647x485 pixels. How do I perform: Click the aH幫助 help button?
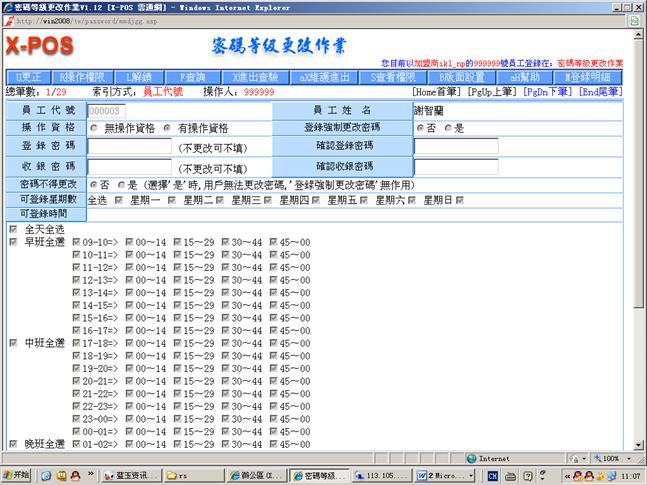coord(525,77)
